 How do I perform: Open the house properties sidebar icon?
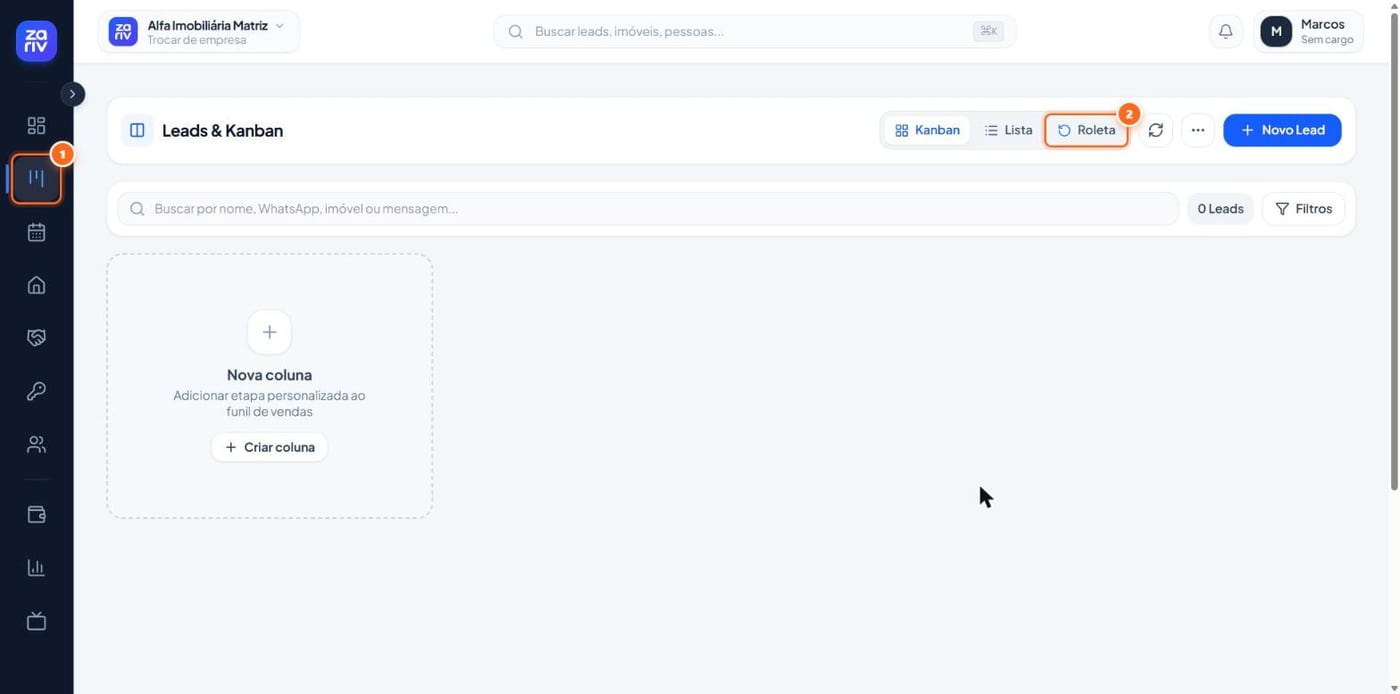[36, 285]
